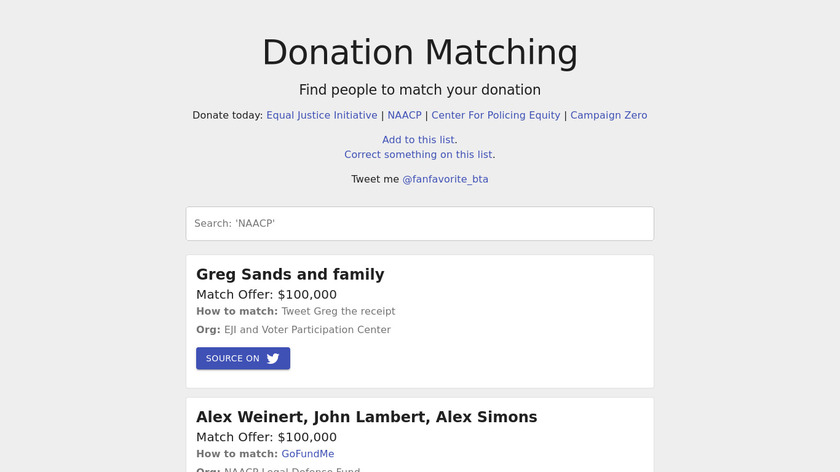The height and width of the screenshot is (472, 840).
Task: Open Center For Policing Equity link
Action: pyautogui.click(x=496, y=115)
